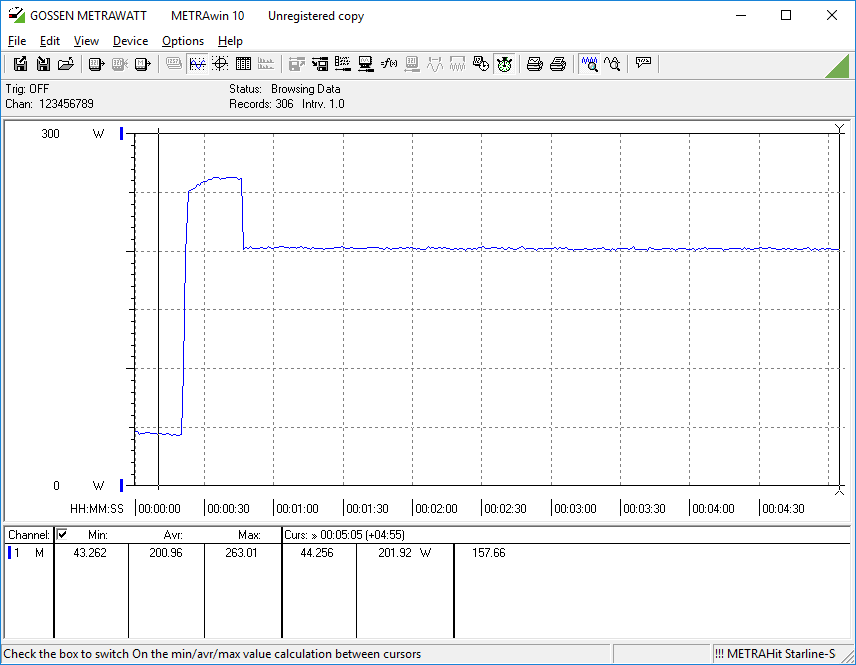Screen dimensions: 856x665
Task: Click the 'Channel:' column header
Action: [29, 535]
